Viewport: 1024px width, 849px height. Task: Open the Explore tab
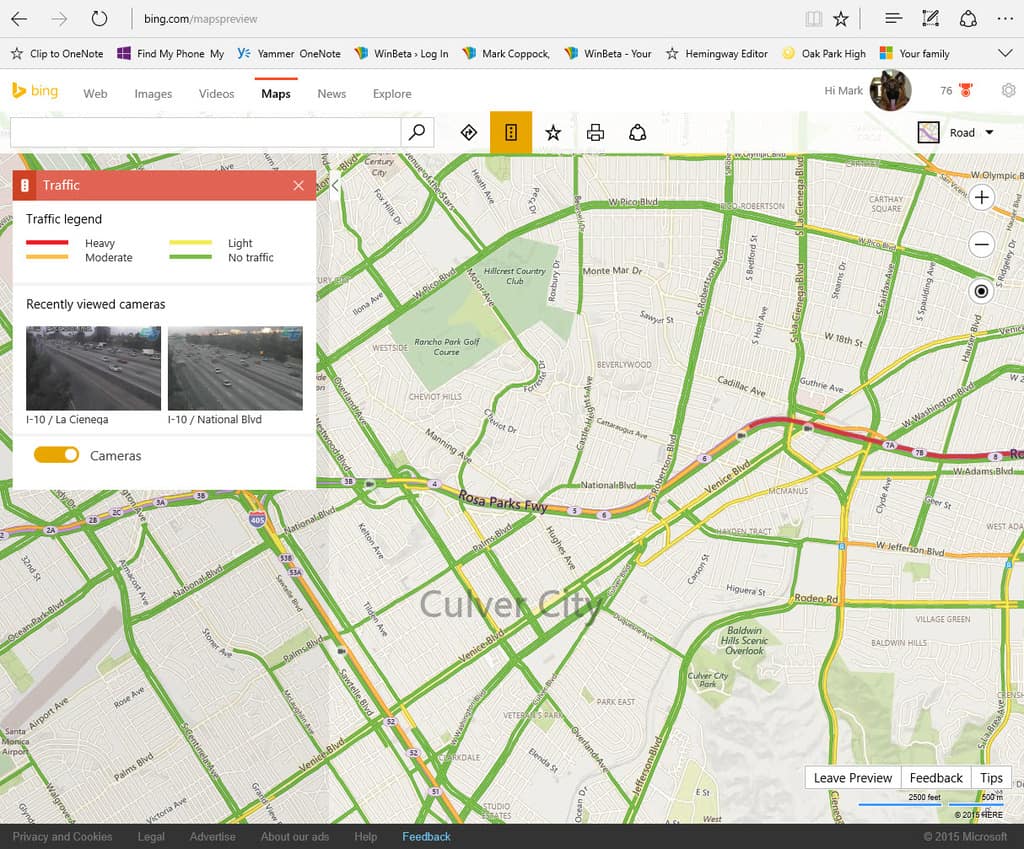[x=392, y=94]
